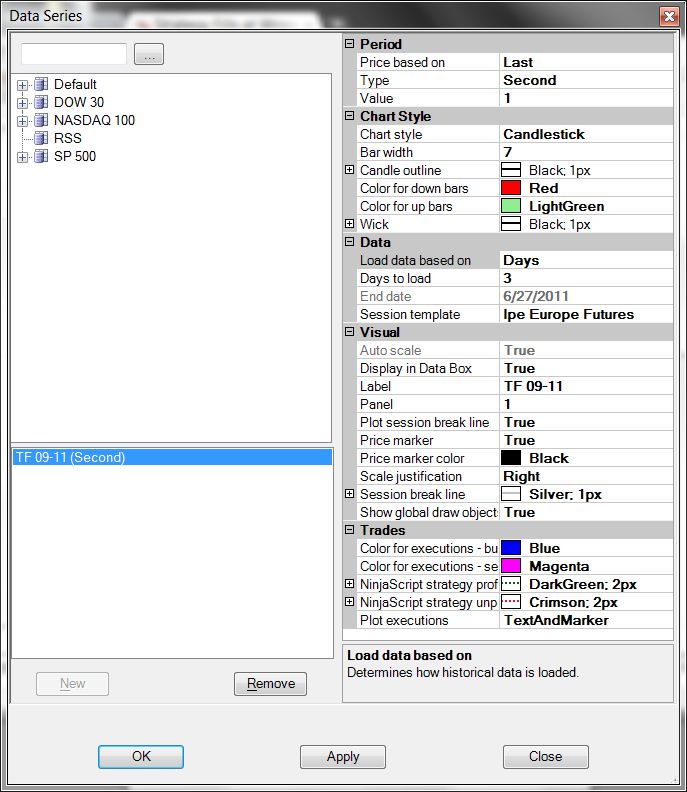
Task: Select TF 09-11 (Second) data series
Action: (x=172, y=457)
